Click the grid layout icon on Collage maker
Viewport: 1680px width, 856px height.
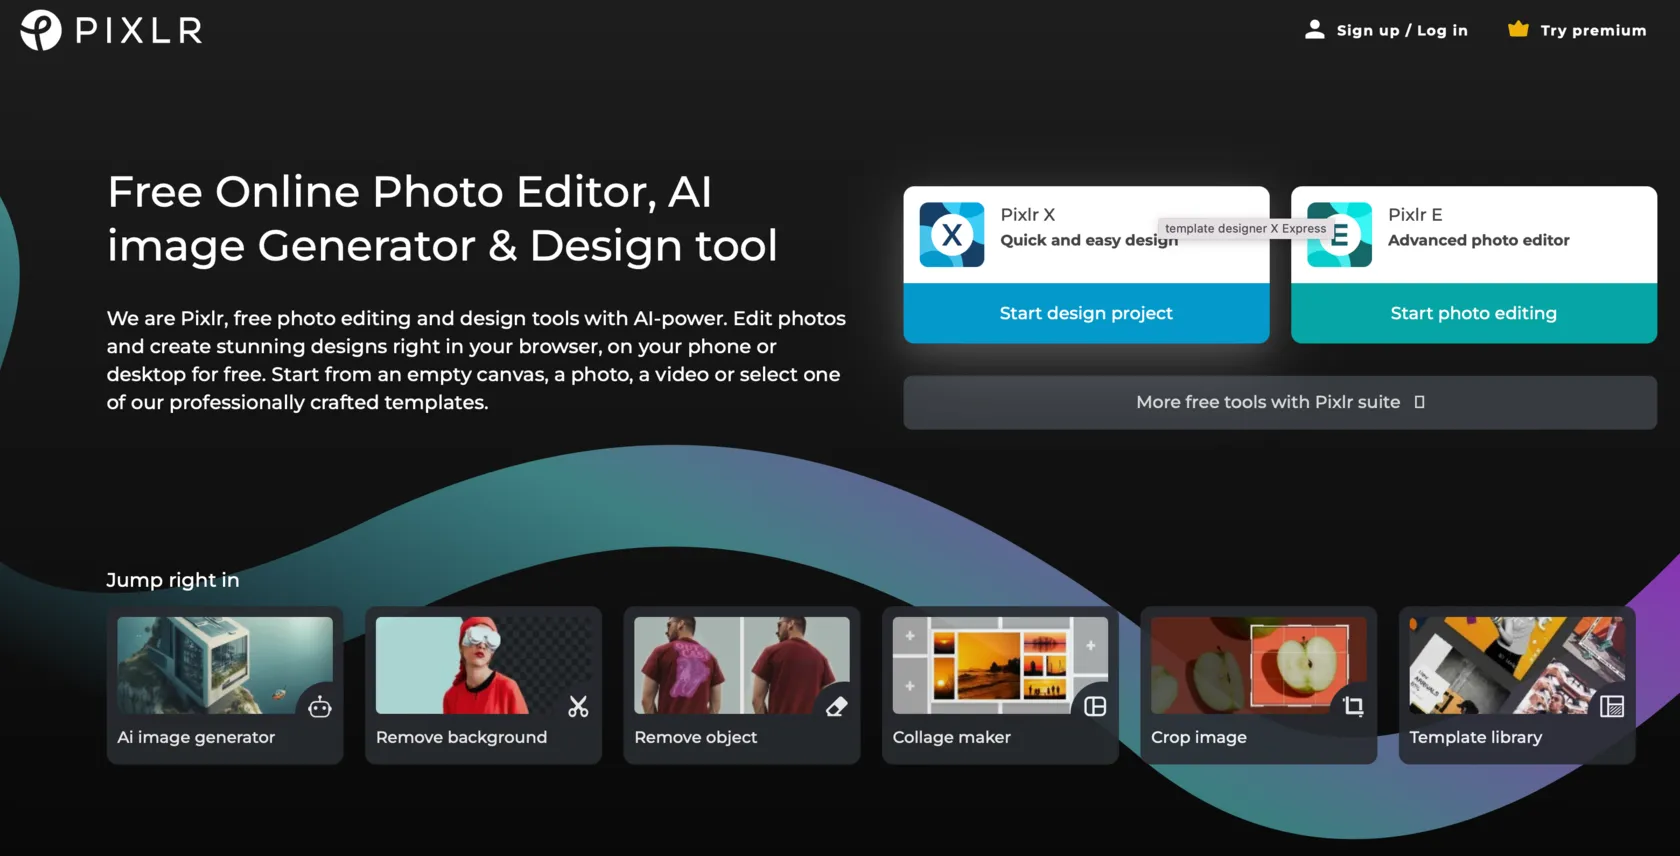(x=1095, y=707)
